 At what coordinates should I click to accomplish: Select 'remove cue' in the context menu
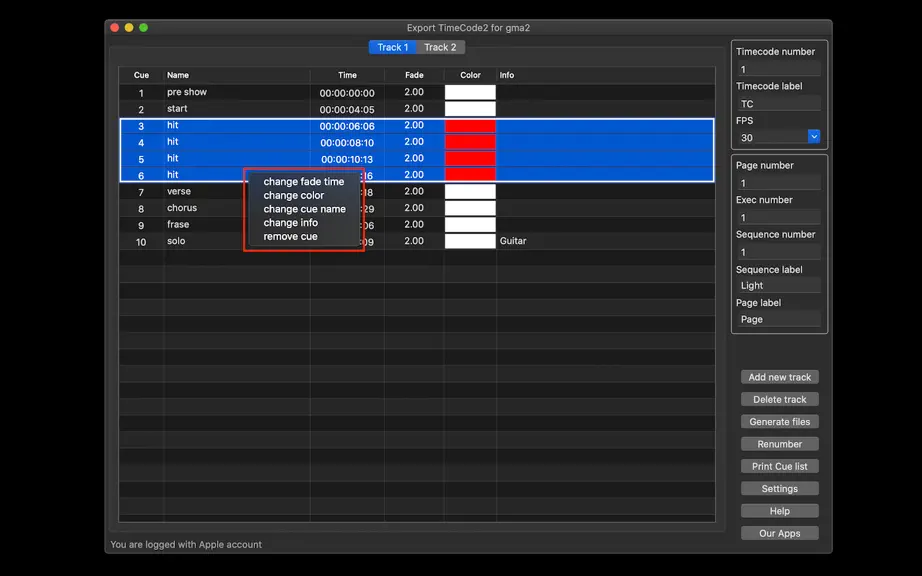(x=290, y=236)
